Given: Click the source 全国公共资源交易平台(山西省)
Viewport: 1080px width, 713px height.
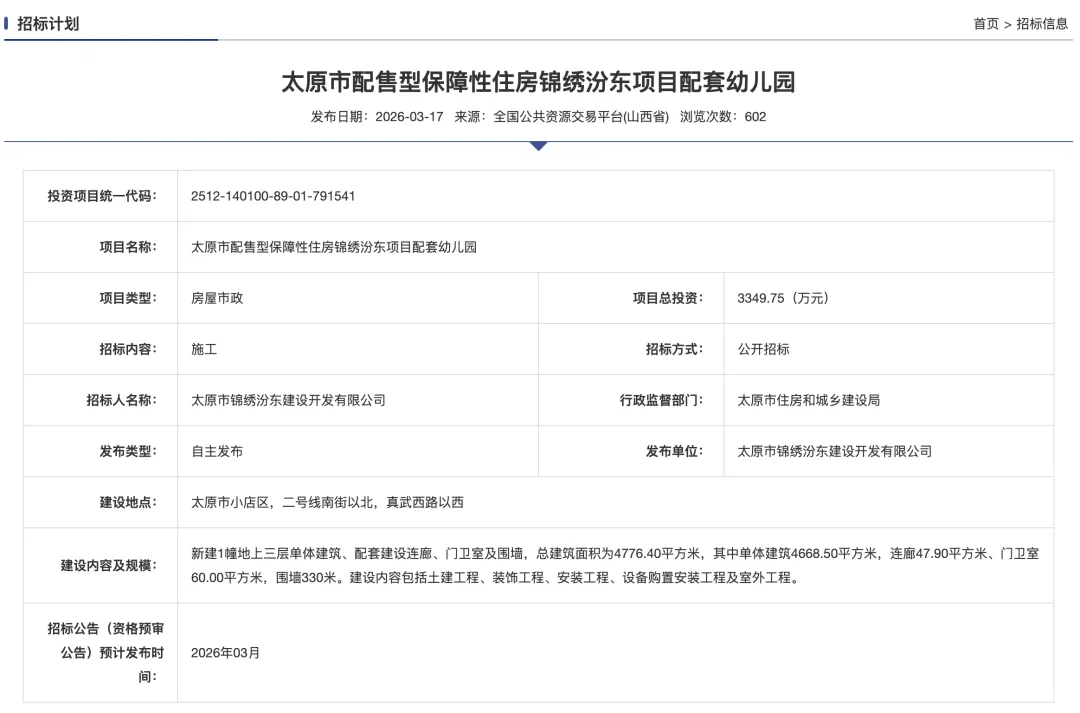Looking at the screenshot, I should [x=581, y=116].
